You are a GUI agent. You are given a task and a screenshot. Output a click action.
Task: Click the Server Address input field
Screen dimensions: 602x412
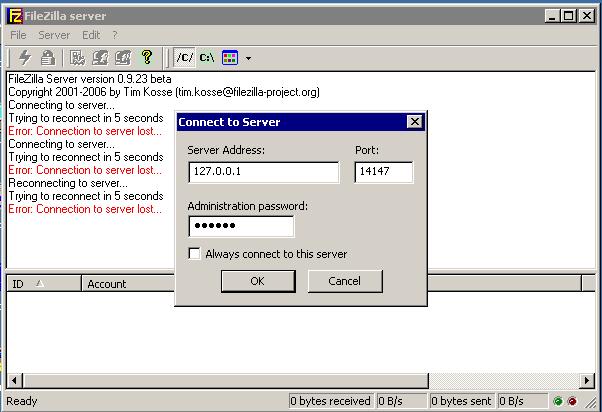point(264,172)
